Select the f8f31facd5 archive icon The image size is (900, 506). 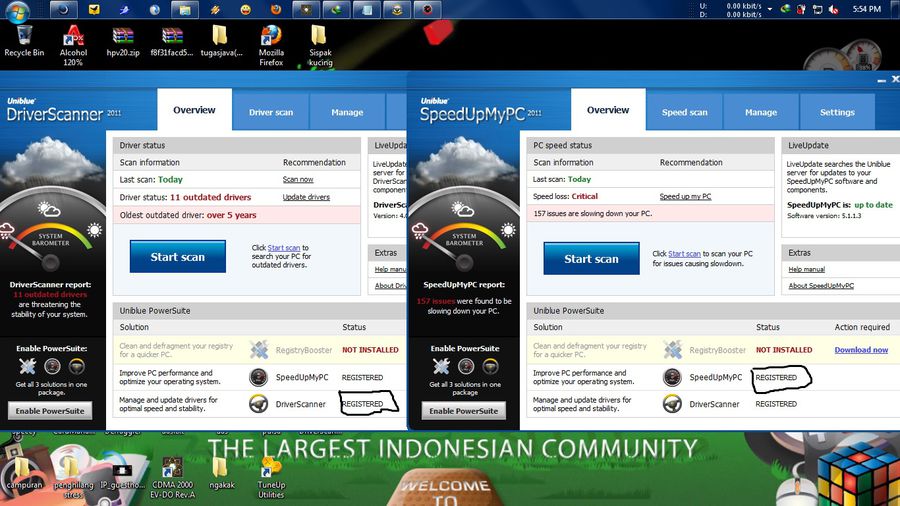[x=172, y=41]
